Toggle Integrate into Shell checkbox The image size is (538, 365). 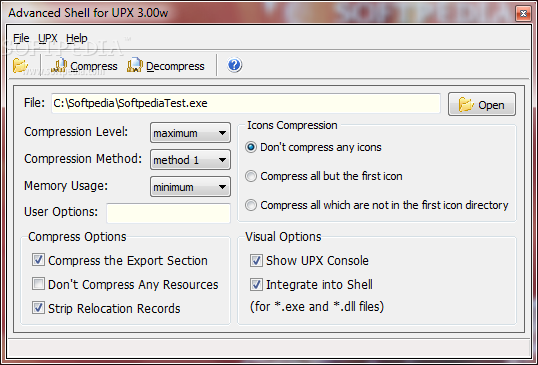[x=256, y=284]
